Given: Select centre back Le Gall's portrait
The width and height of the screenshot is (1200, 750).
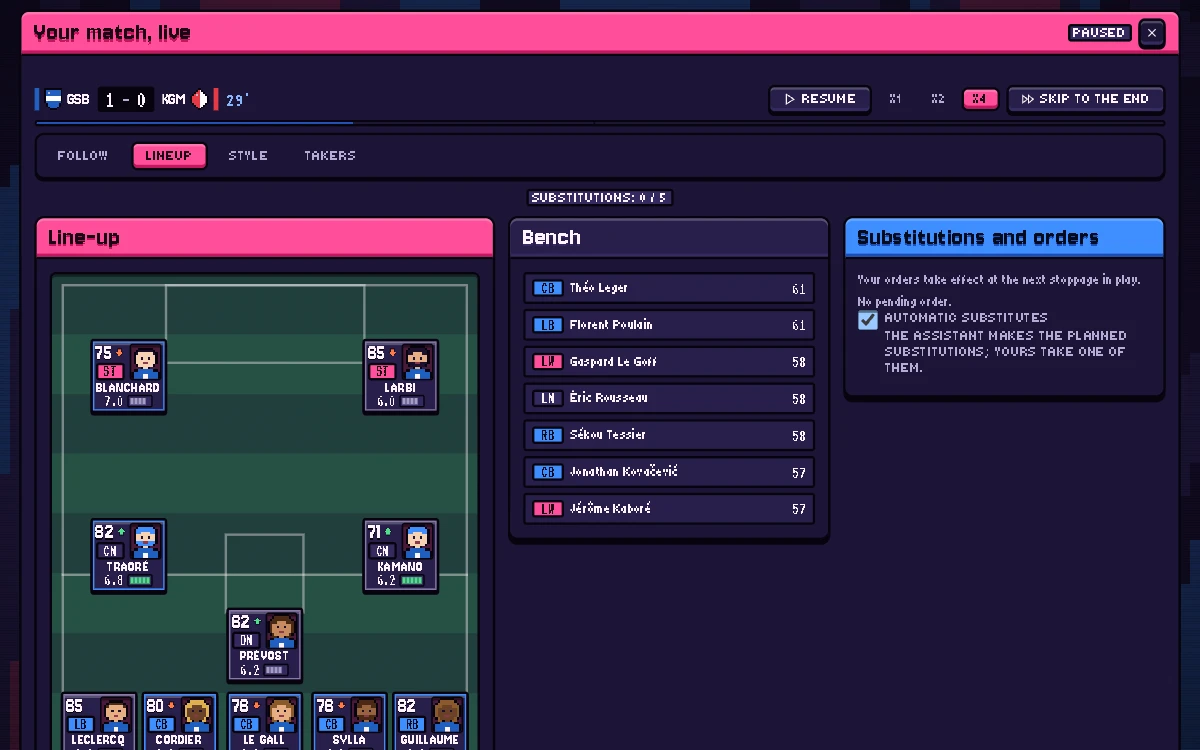Looking at the screenshot, I should pyautogui.click(x=282, y=715).
